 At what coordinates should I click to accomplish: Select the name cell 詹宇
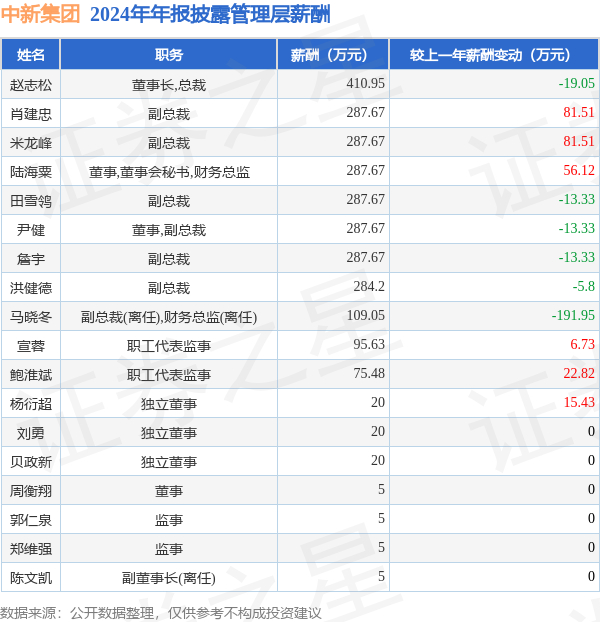pos(31,259)
